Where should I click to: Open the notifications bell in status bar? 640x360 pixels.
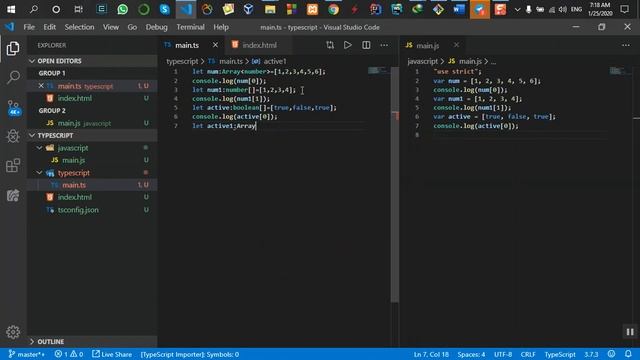(x=628, y=354)
